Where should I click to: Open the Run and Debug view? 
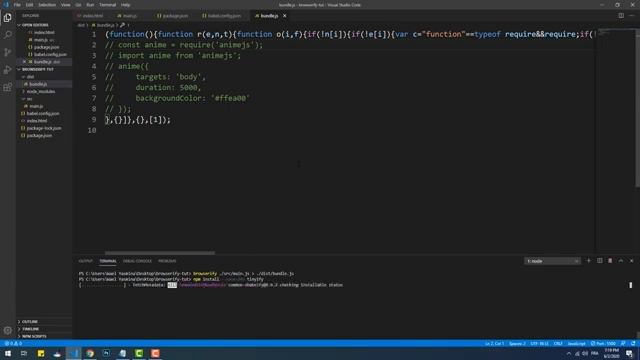tap(7, 70)
